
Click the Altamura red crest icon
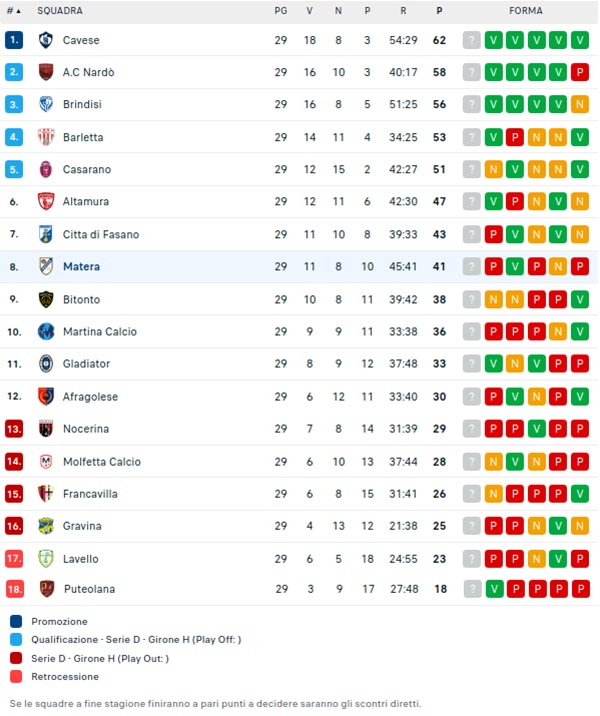pyautogui.click(x=46, y=201)
